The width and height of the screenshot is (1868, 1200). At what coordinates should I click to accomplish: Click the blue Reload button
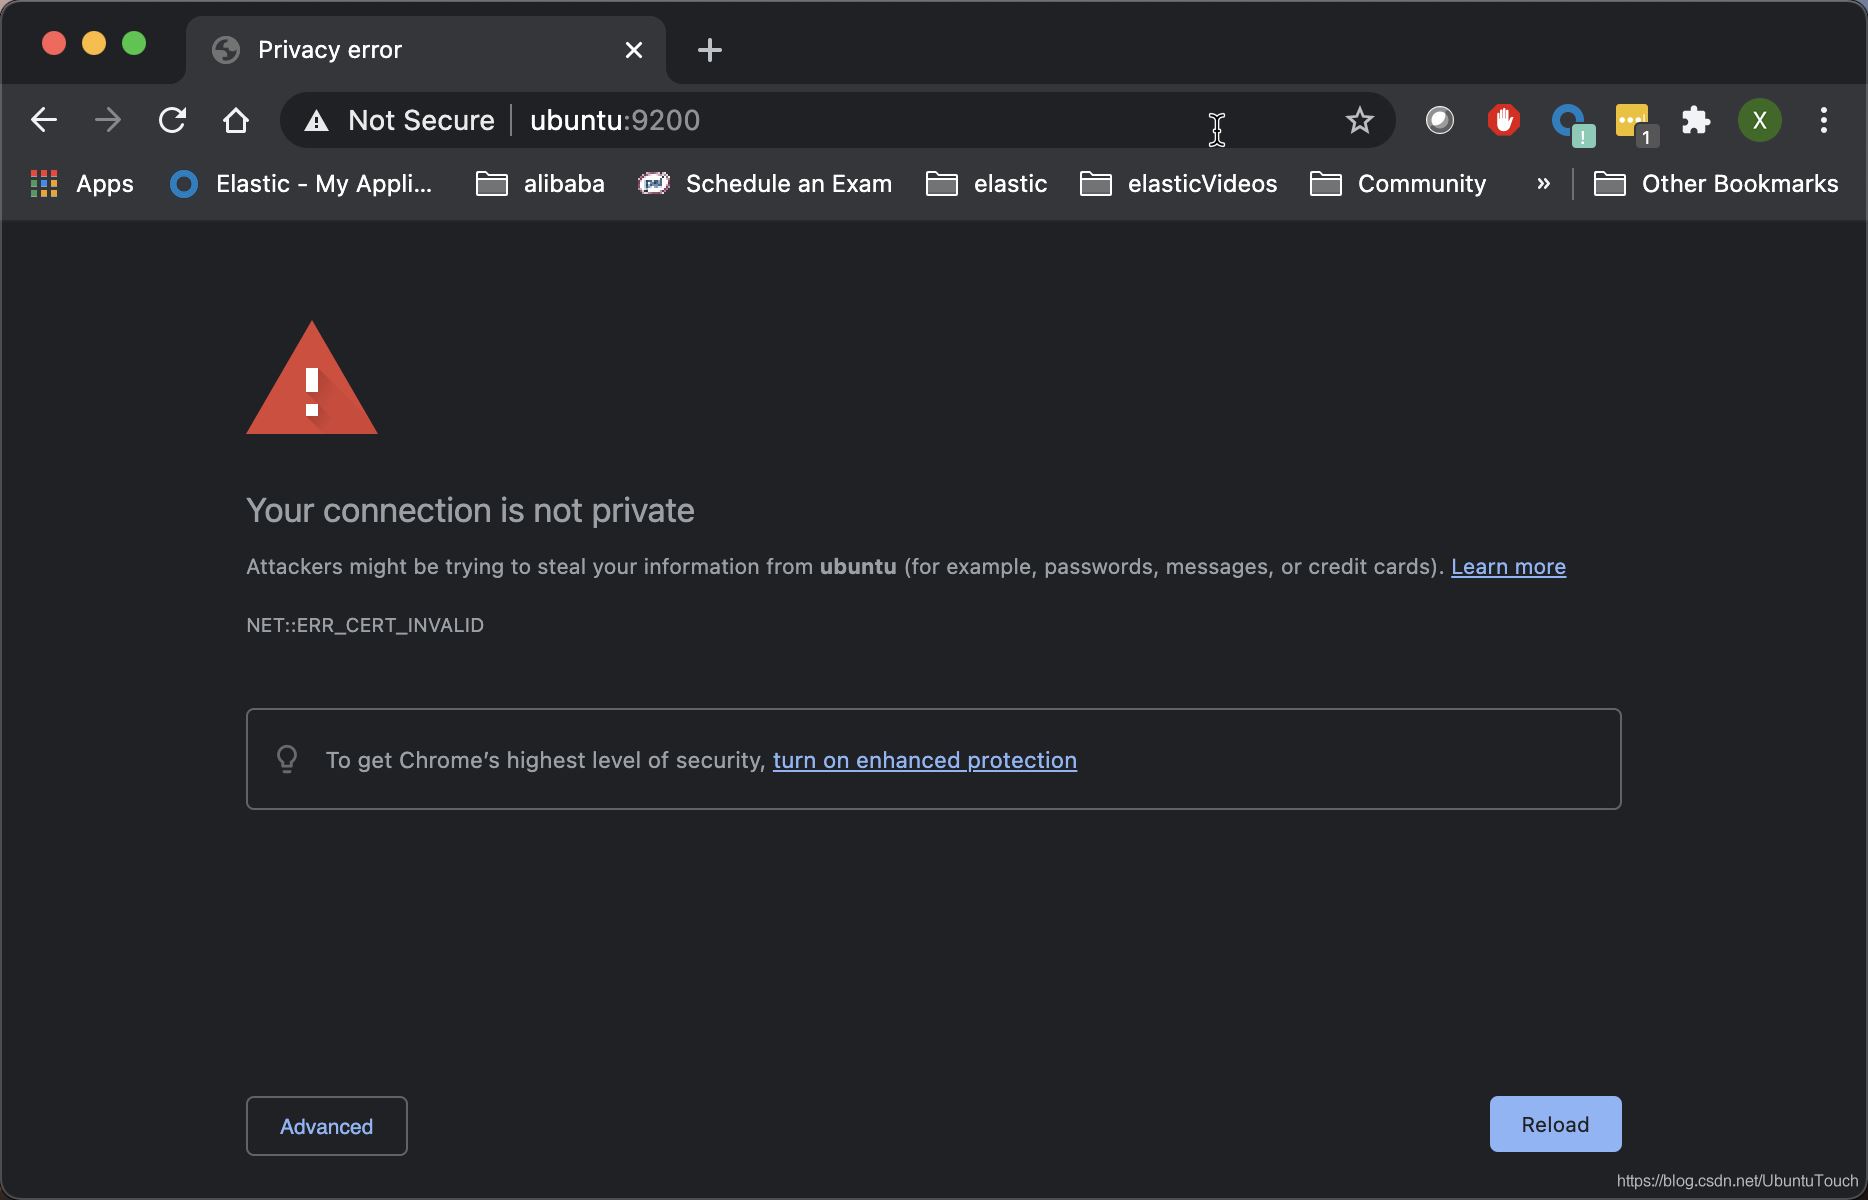pos(1555,1124)
